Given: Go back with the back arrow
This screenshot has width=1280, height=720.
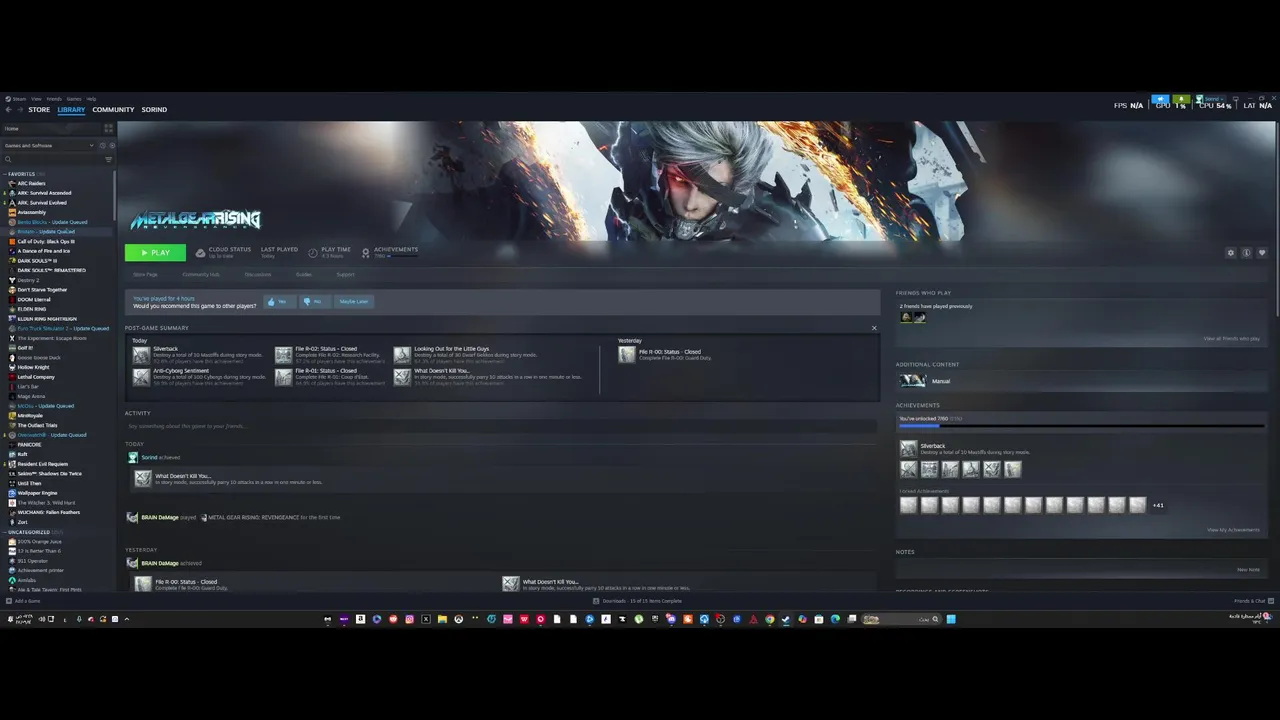Looking at the screenshot, I should [9, 109].
